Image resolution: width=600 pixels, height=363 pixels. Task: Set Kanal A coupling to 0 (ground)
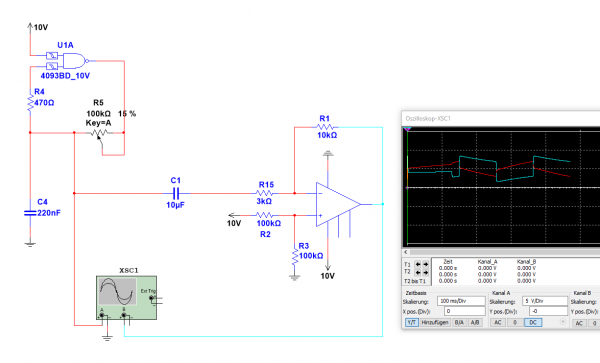515,322
